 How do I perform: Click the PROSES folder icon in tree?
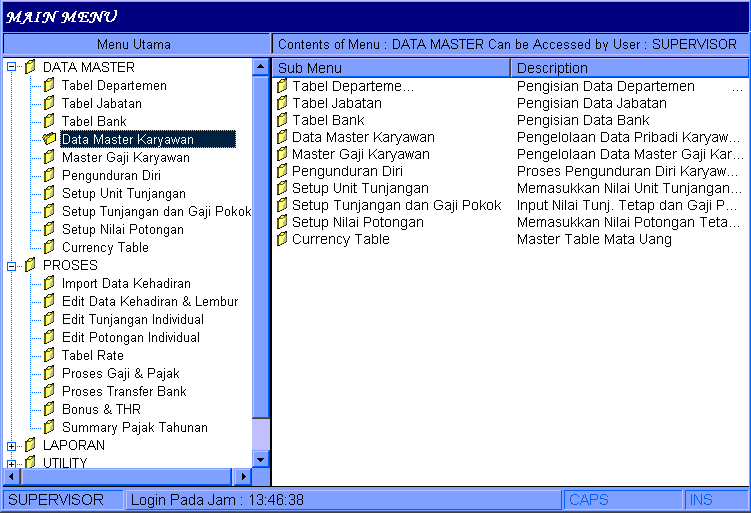click(30, 264)
